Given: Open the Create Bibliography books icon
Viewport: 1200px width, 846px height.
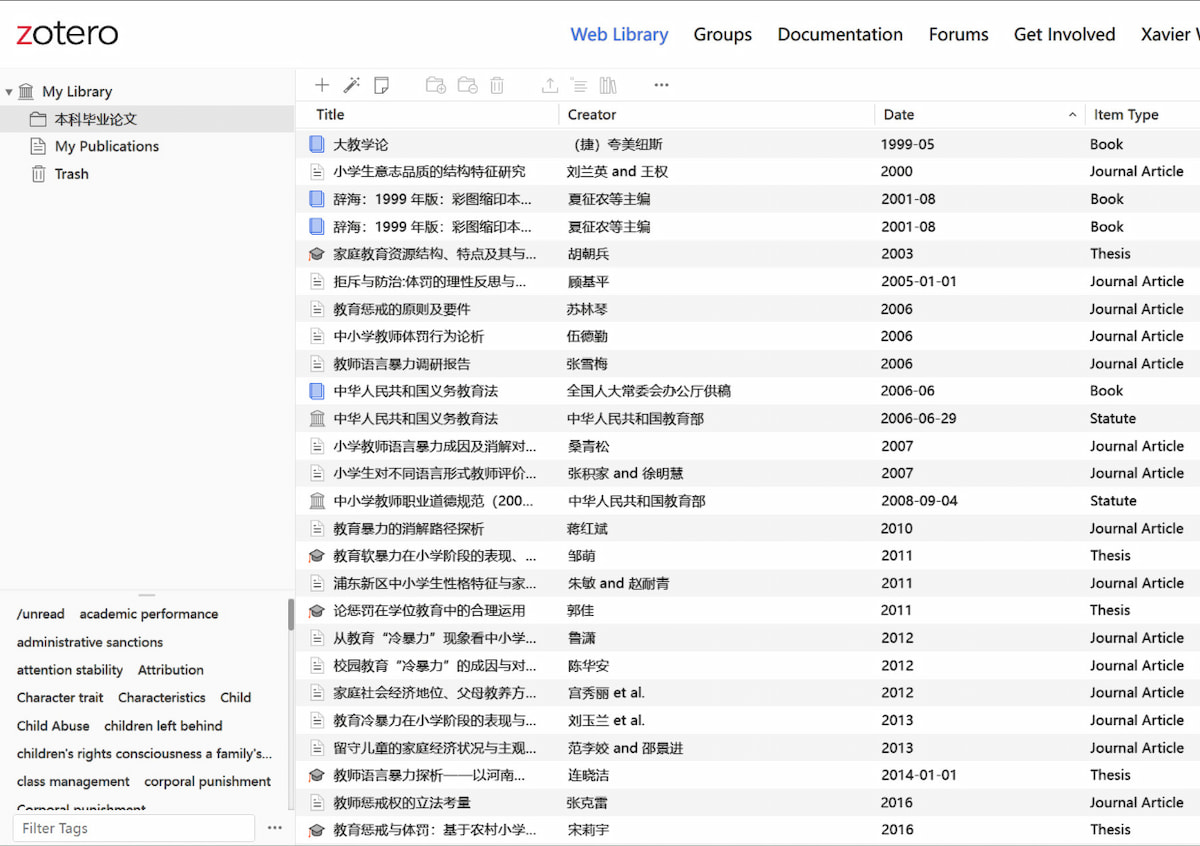Looking at the screenshot, I should tap(608, 85).
